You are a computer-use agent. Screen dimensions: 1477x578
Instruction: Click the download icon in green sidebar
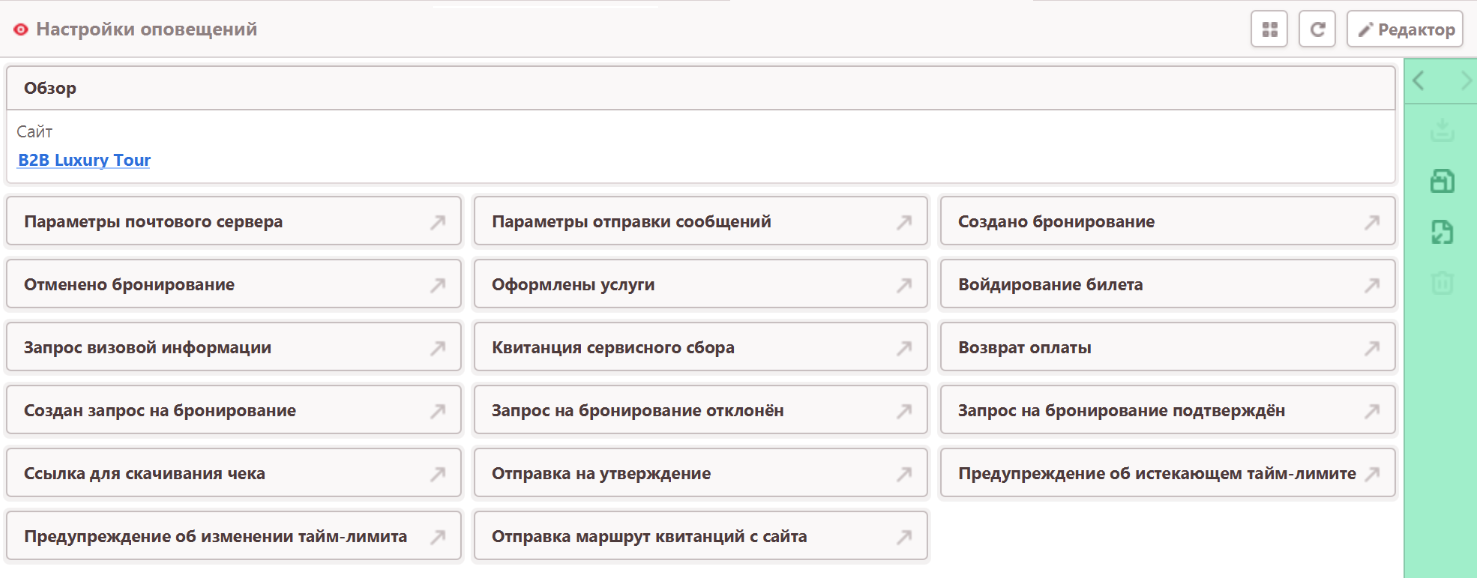pyautogui.click(x=1441, y=130)
